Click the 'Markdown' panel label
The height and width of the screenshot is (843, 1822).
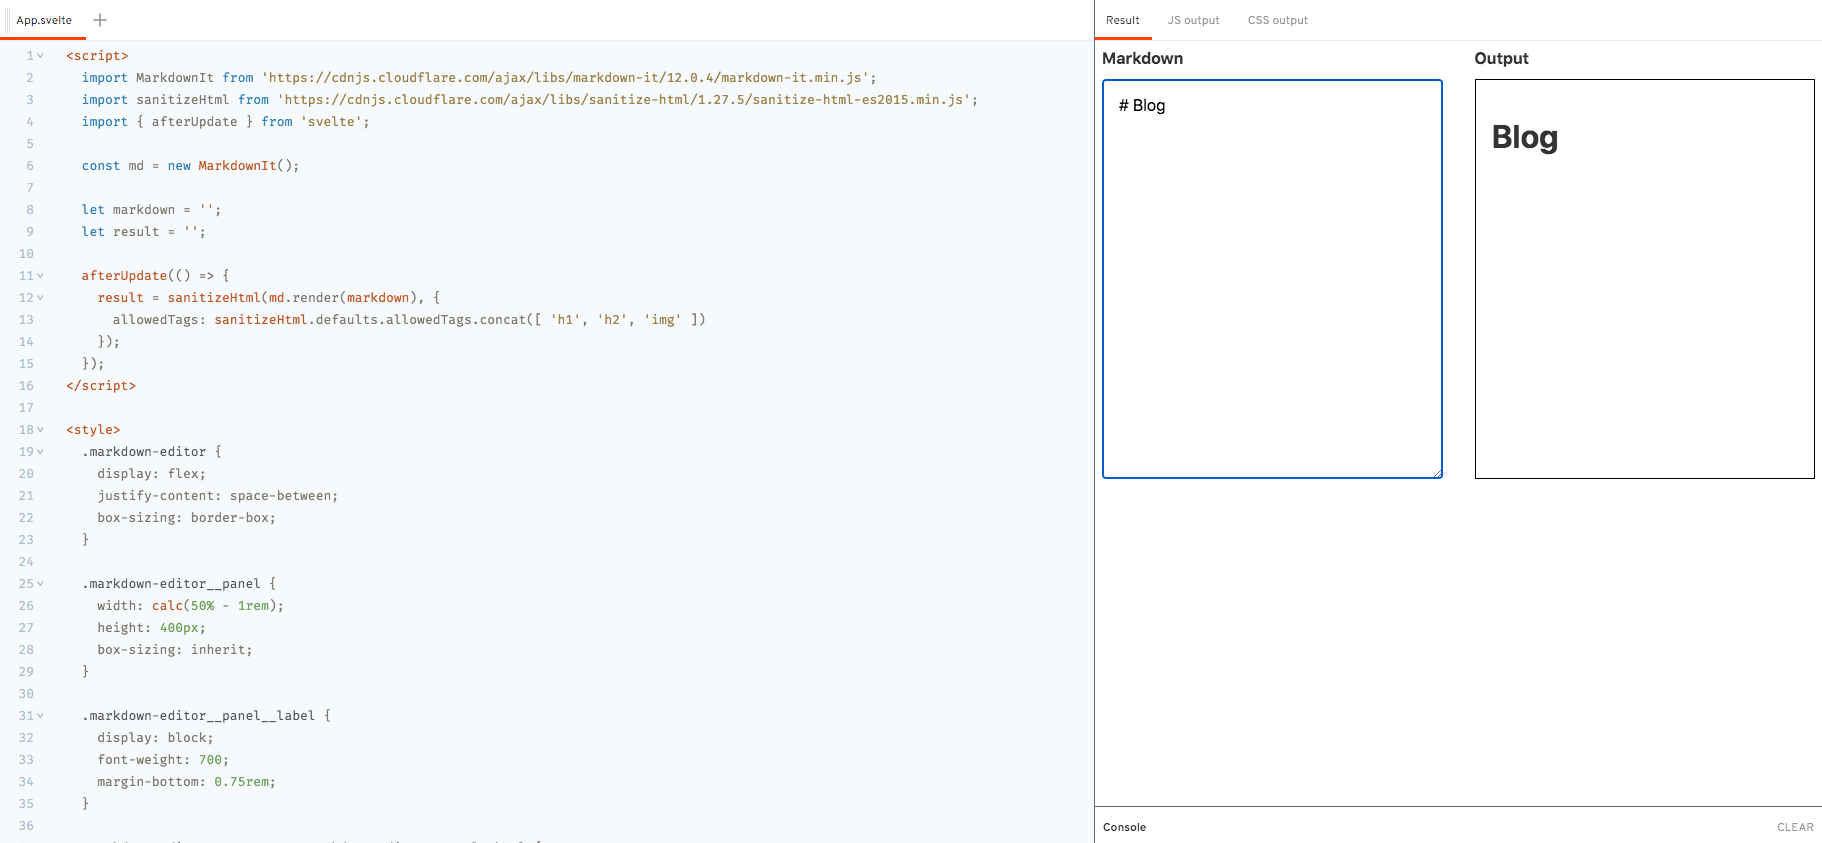coord(1142,58)
